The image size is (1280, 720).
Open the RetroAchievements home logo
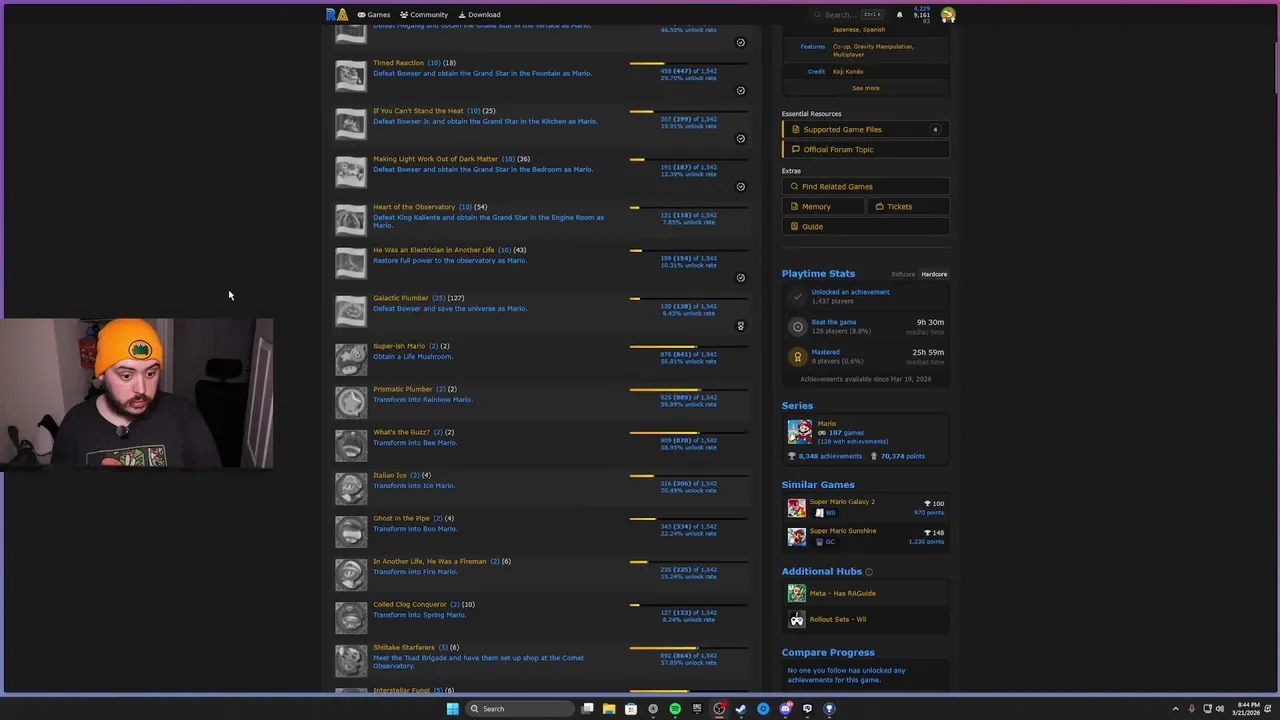[x=336, y=14]
